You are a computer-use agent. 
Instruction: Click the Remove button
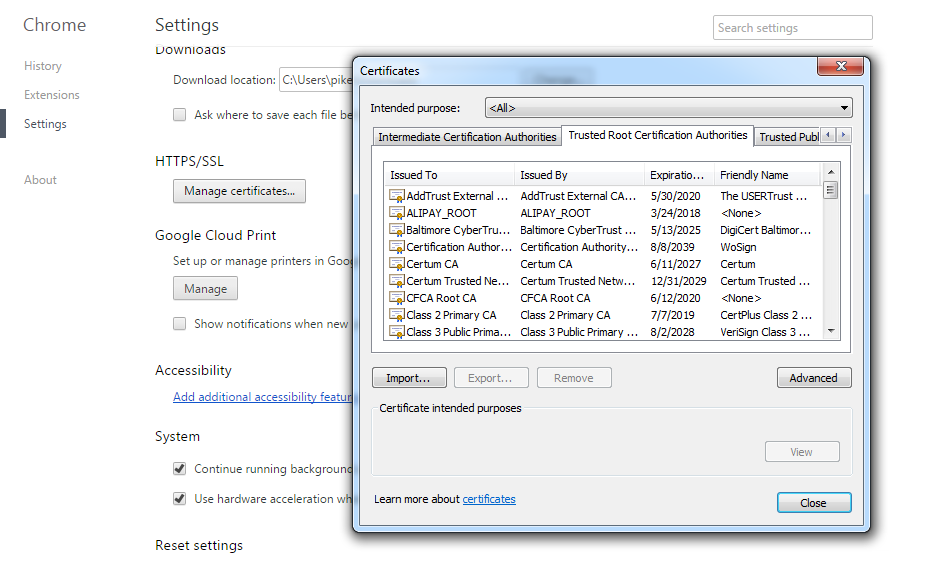pyautogui.click(x=574, y=378)
